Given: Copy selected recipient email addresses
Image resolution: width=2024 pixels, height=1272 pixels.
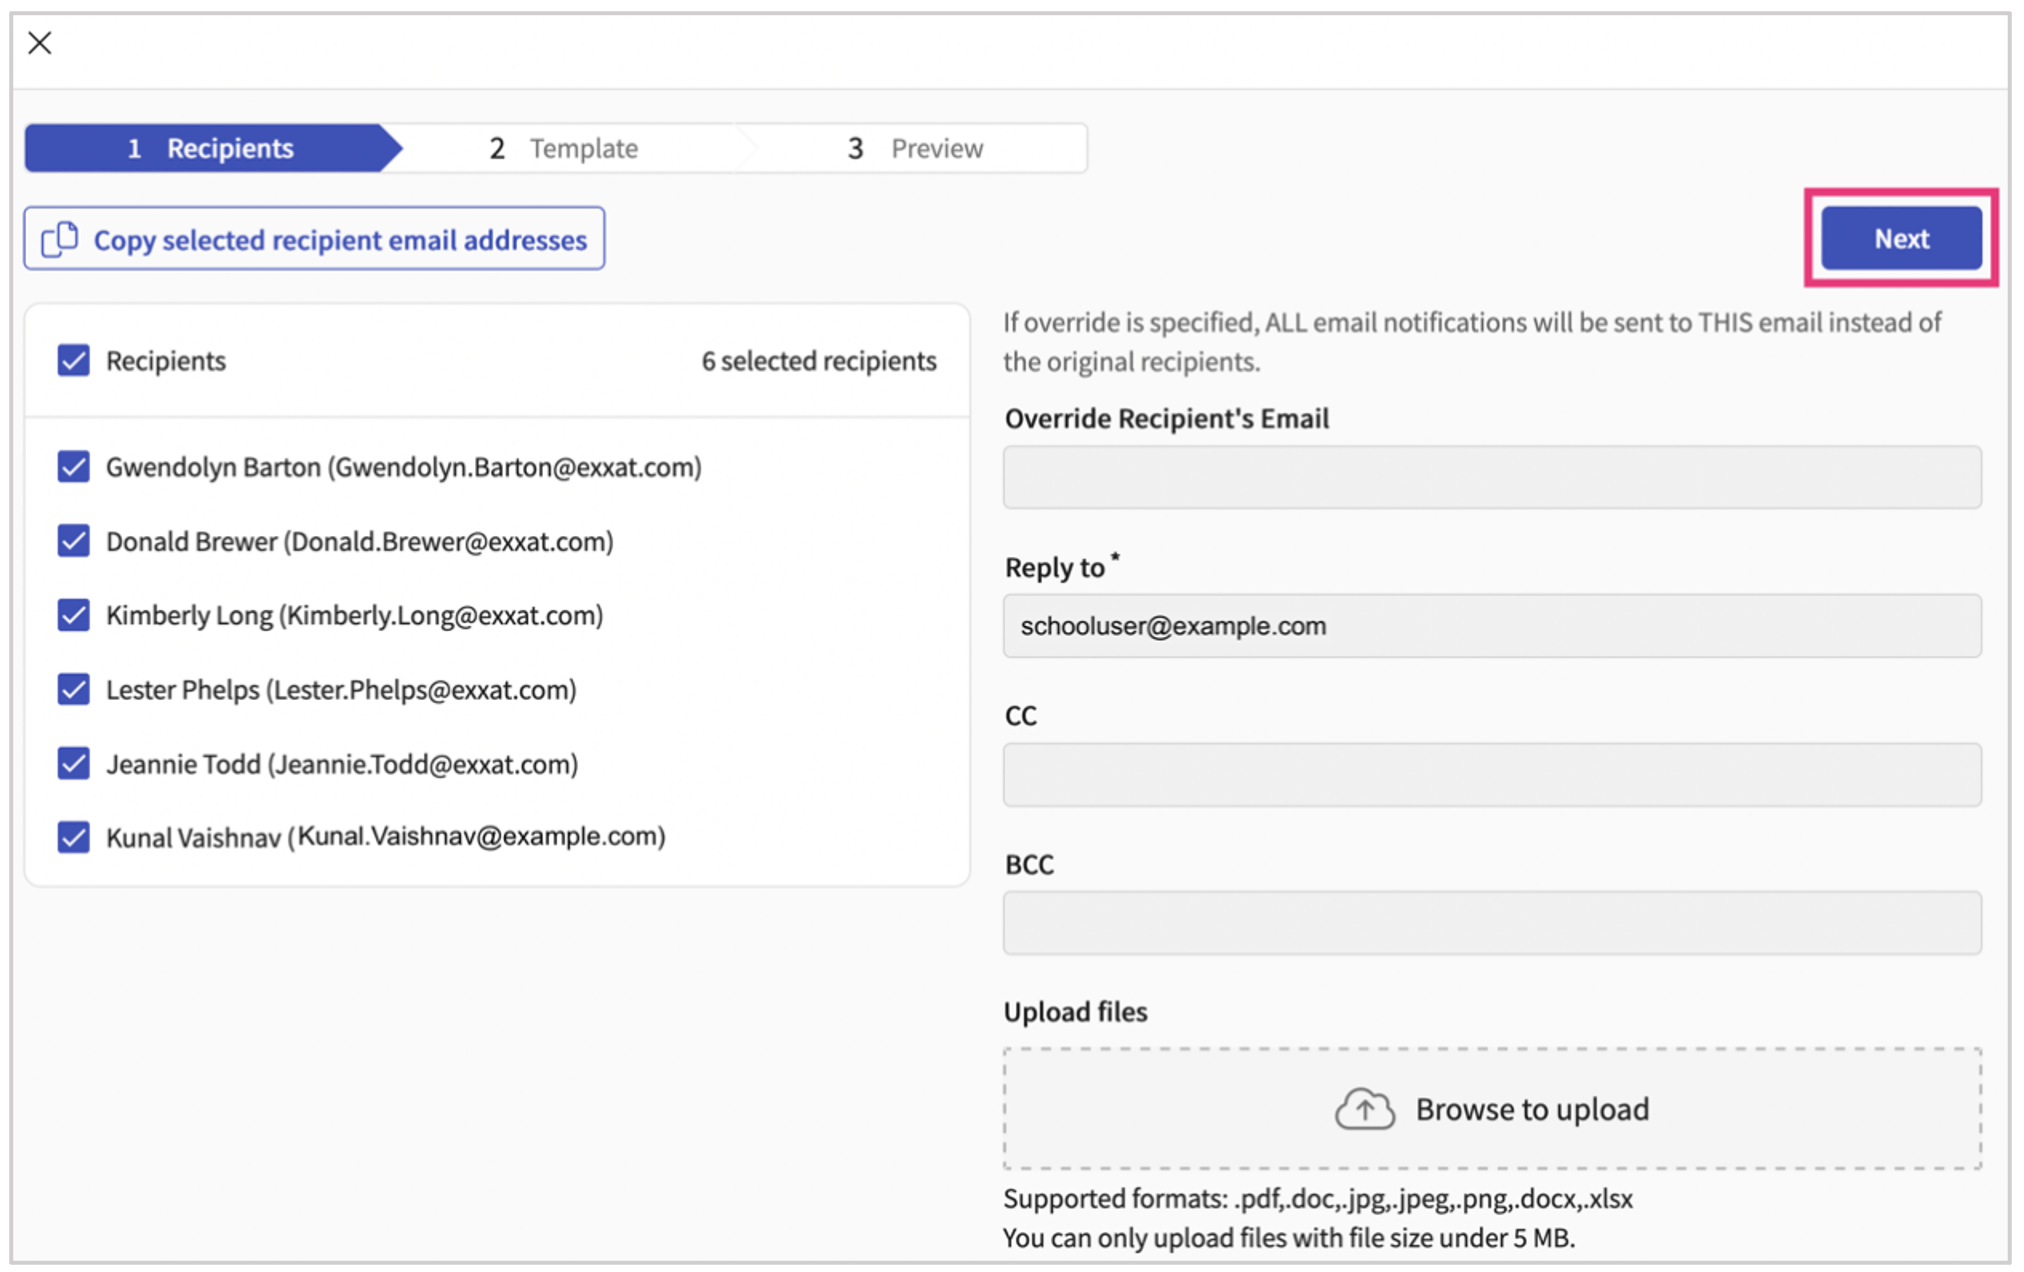Looking at the screenshot, I should 313,239.
